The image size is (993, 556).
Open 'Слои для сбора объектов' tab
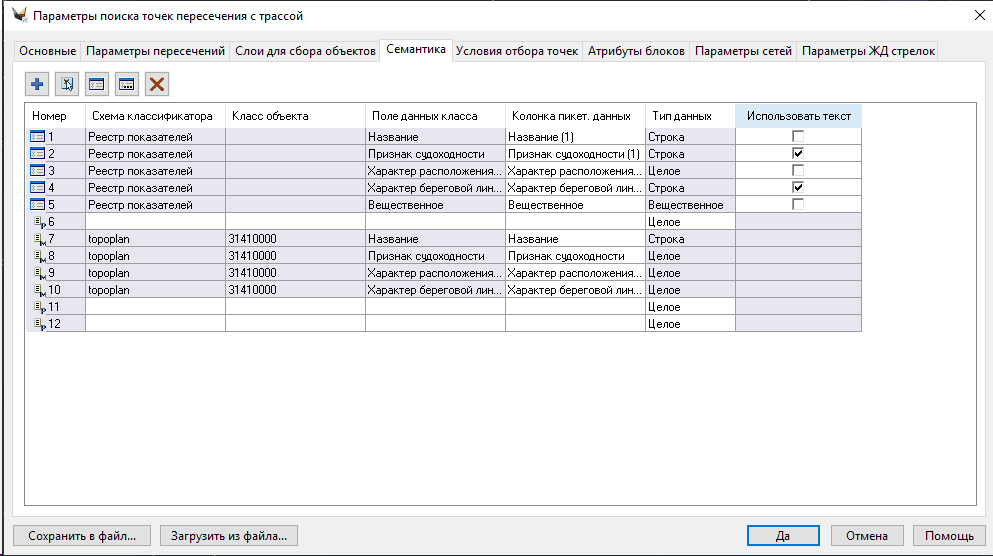(x=305, y=51)
